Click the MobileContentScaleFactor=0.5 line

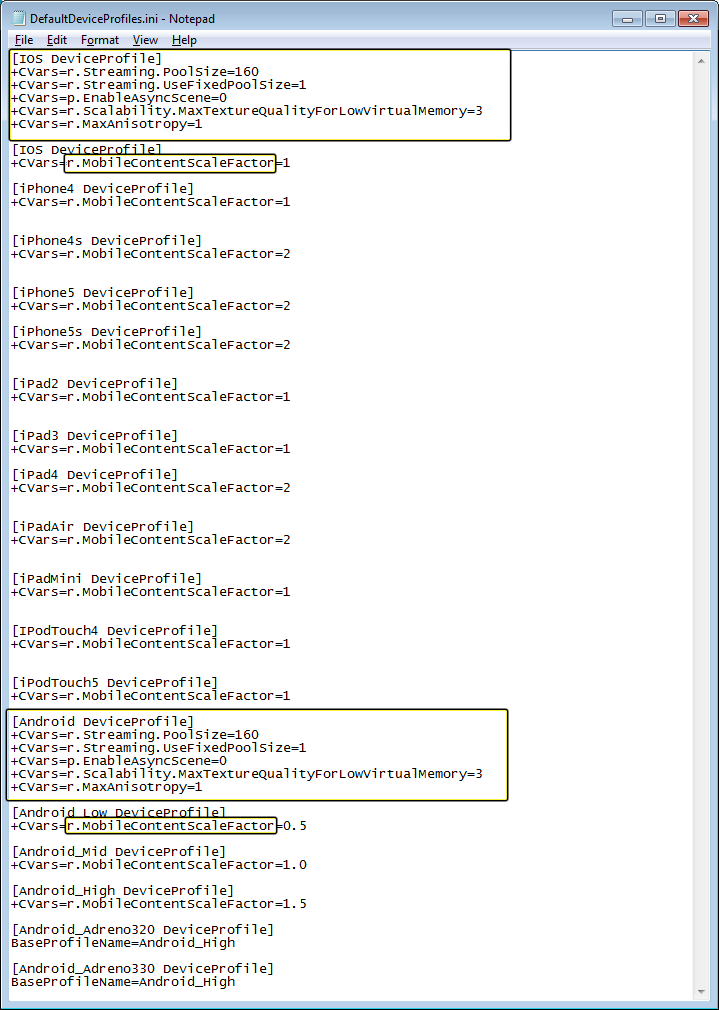(158, 826)
